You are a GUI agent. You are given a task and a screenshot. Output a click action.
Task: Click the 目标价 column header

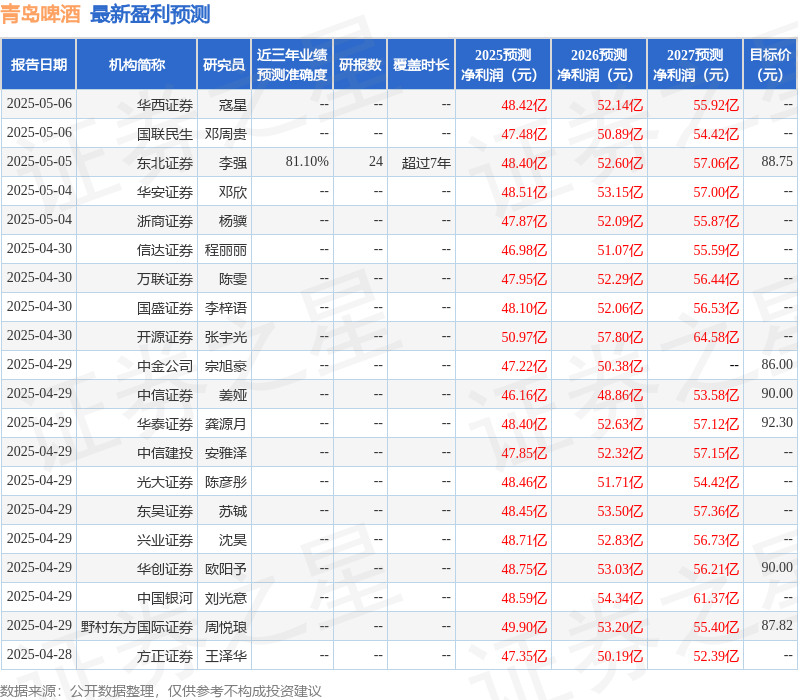(770, 65)
